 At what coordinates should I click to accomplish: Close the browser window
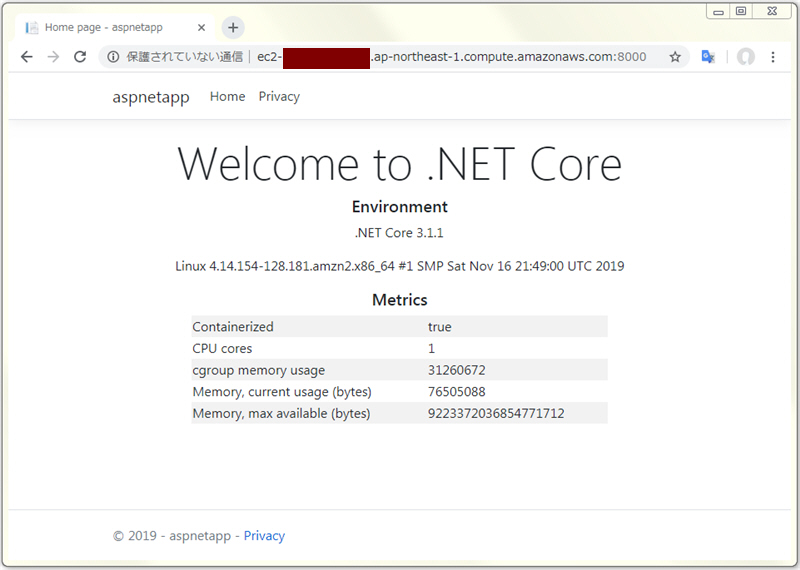(x=772, y=11)
